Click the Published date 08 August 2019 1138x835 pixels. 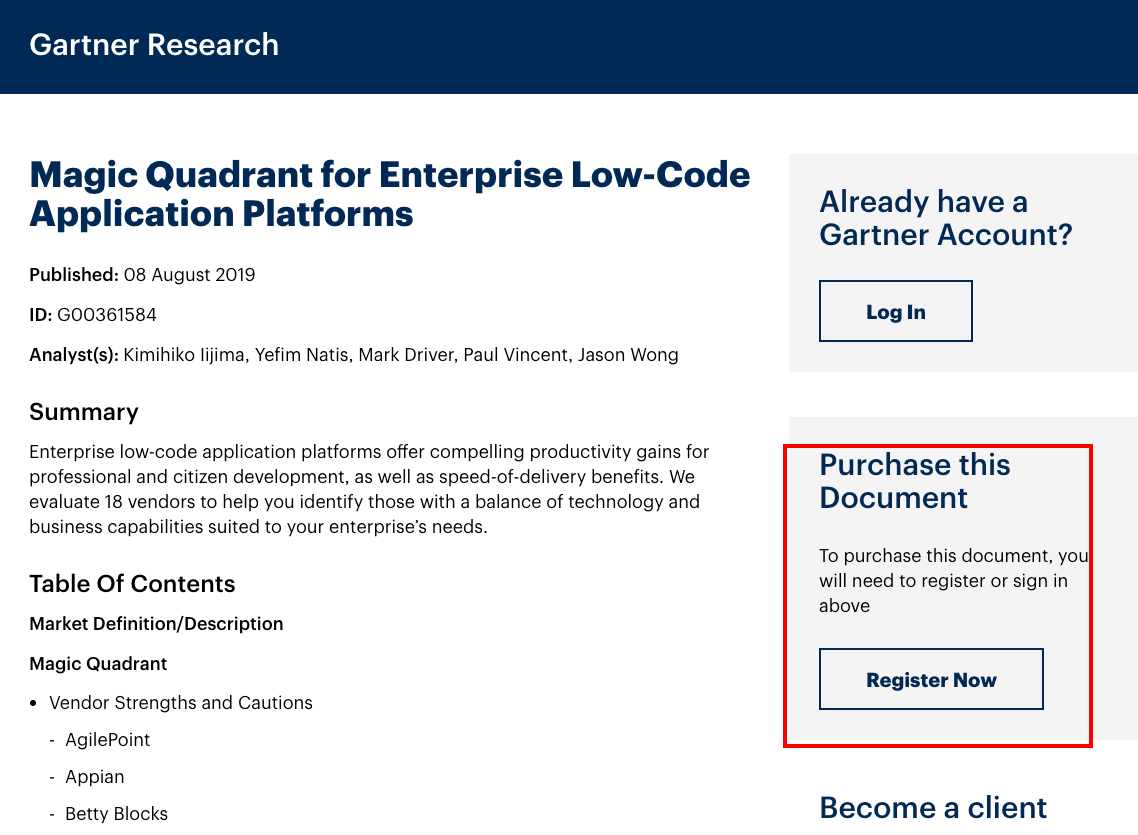[187, 274]
